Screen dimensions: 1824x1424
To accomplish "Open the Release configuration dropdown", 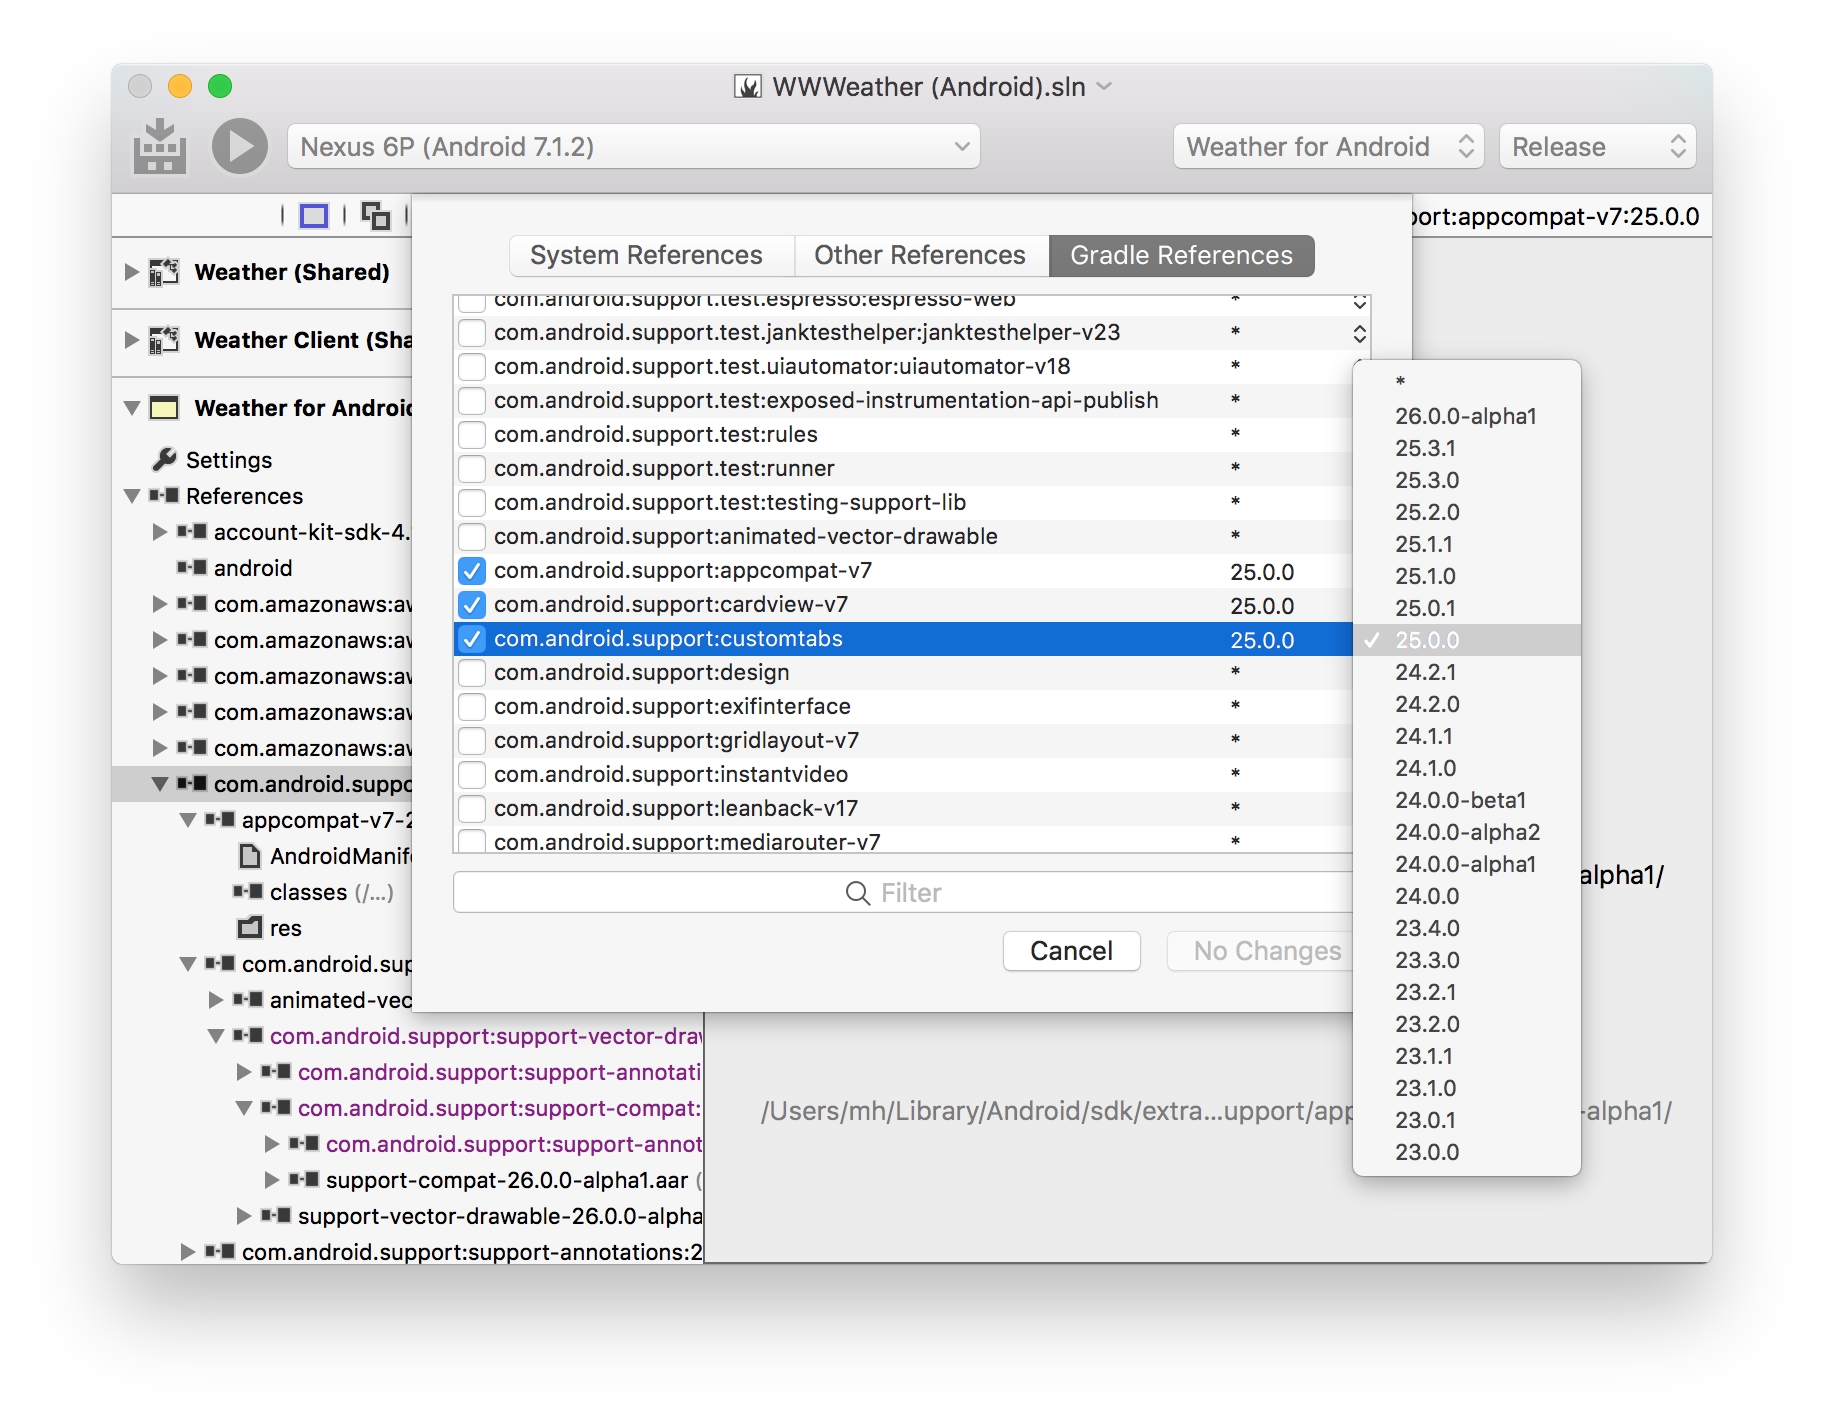I will [1596, 147].
